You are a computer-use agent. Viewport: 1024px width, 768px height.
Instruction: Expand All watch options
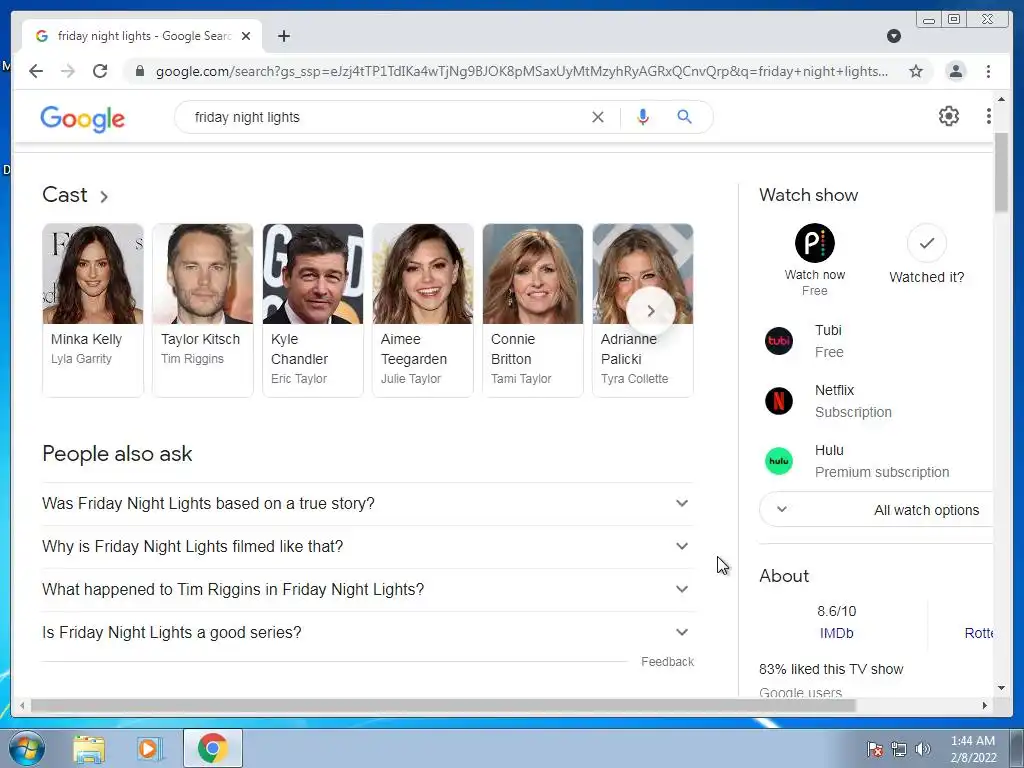pos(876,510)
